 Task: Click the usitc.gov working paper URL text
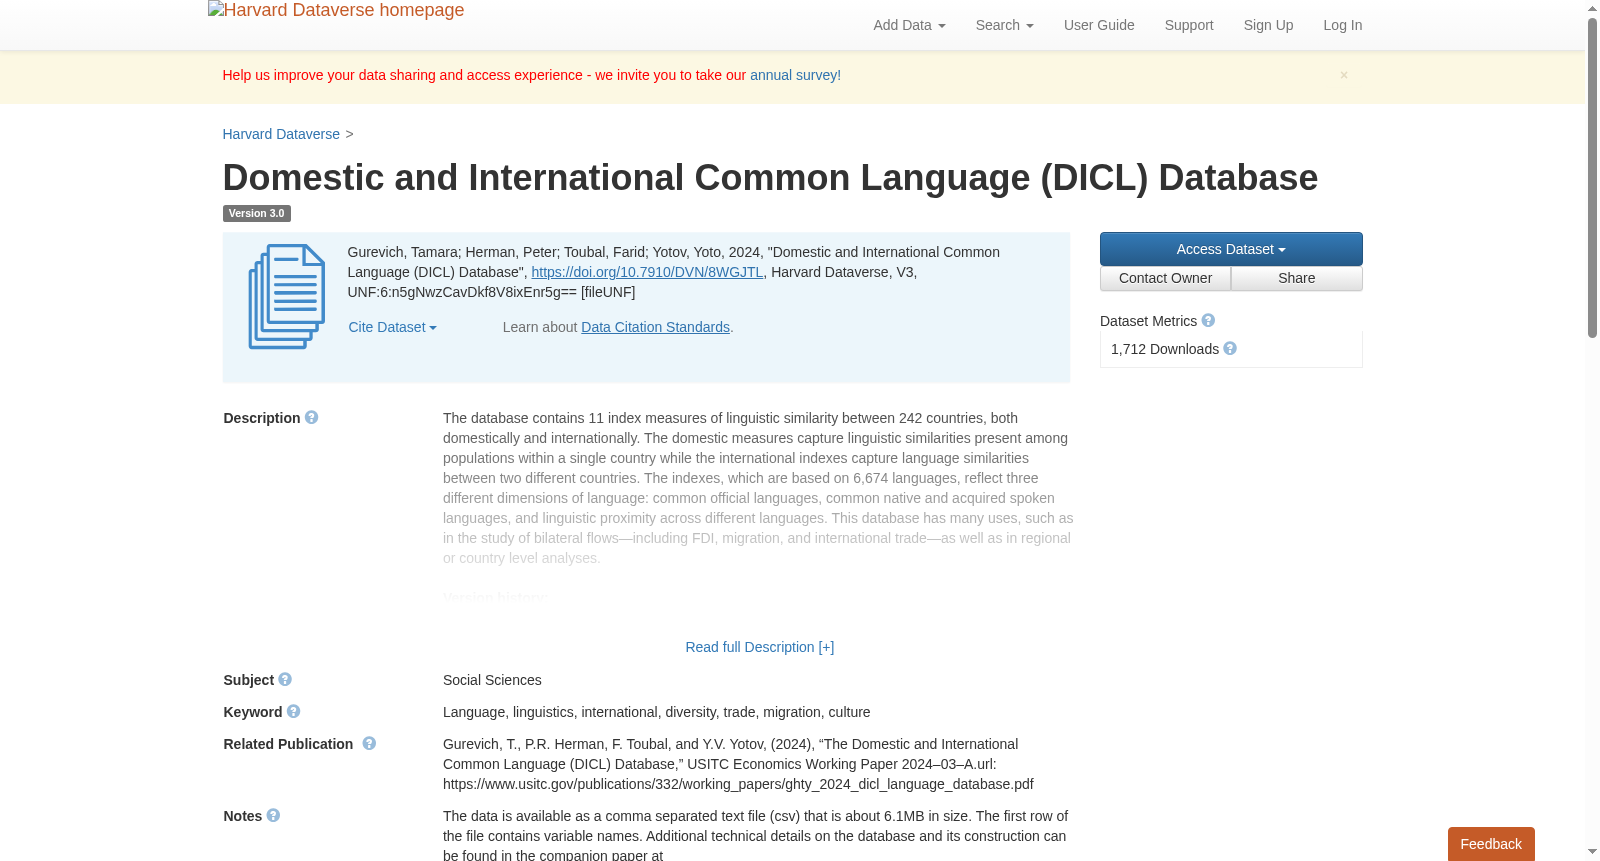tap(738, 784)
